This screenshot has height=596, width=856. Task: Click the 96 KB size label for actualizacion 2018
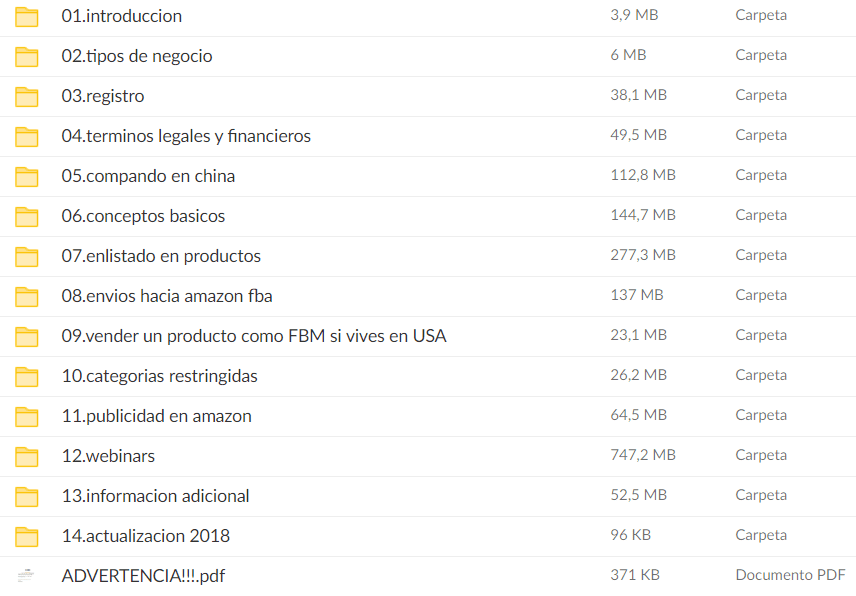click(x=626, y=535)
